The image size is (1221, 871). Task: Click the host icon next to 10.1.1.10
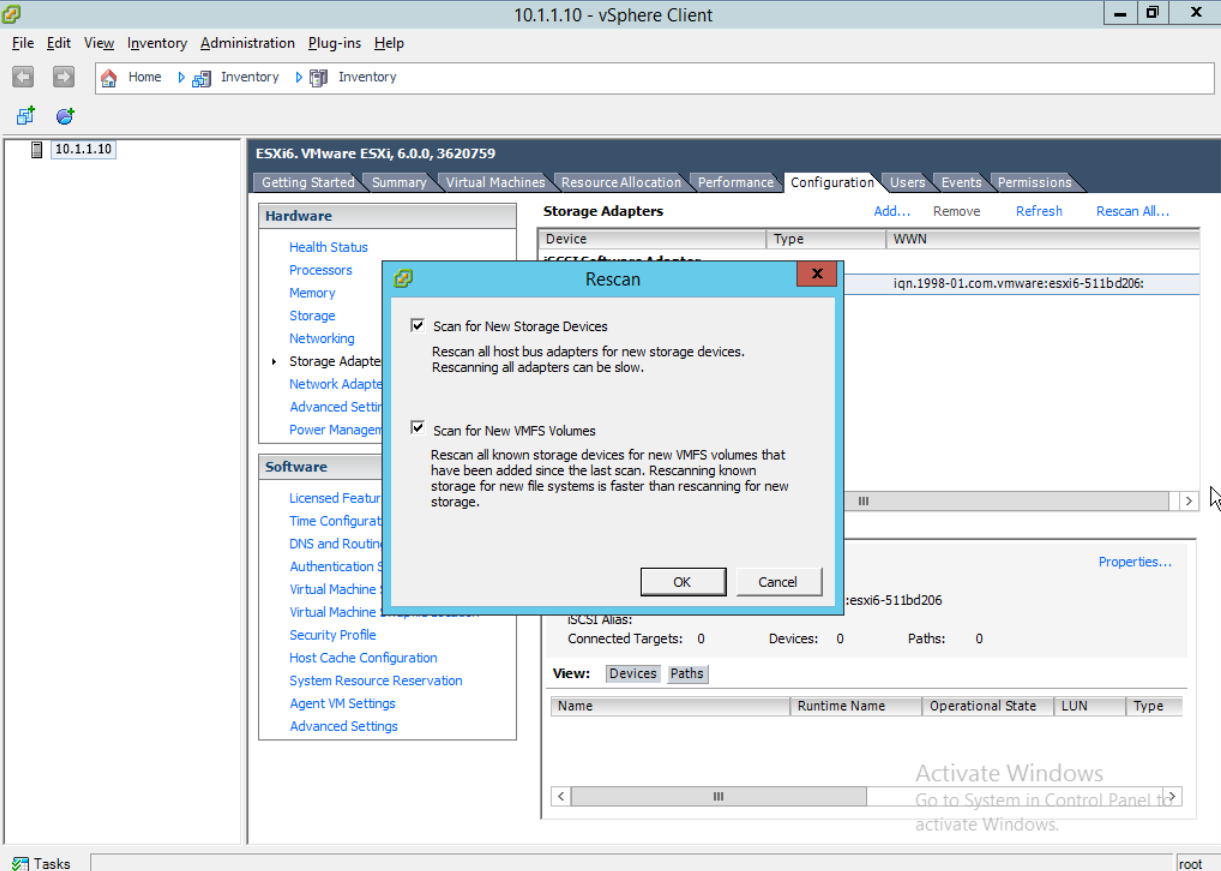37,149
